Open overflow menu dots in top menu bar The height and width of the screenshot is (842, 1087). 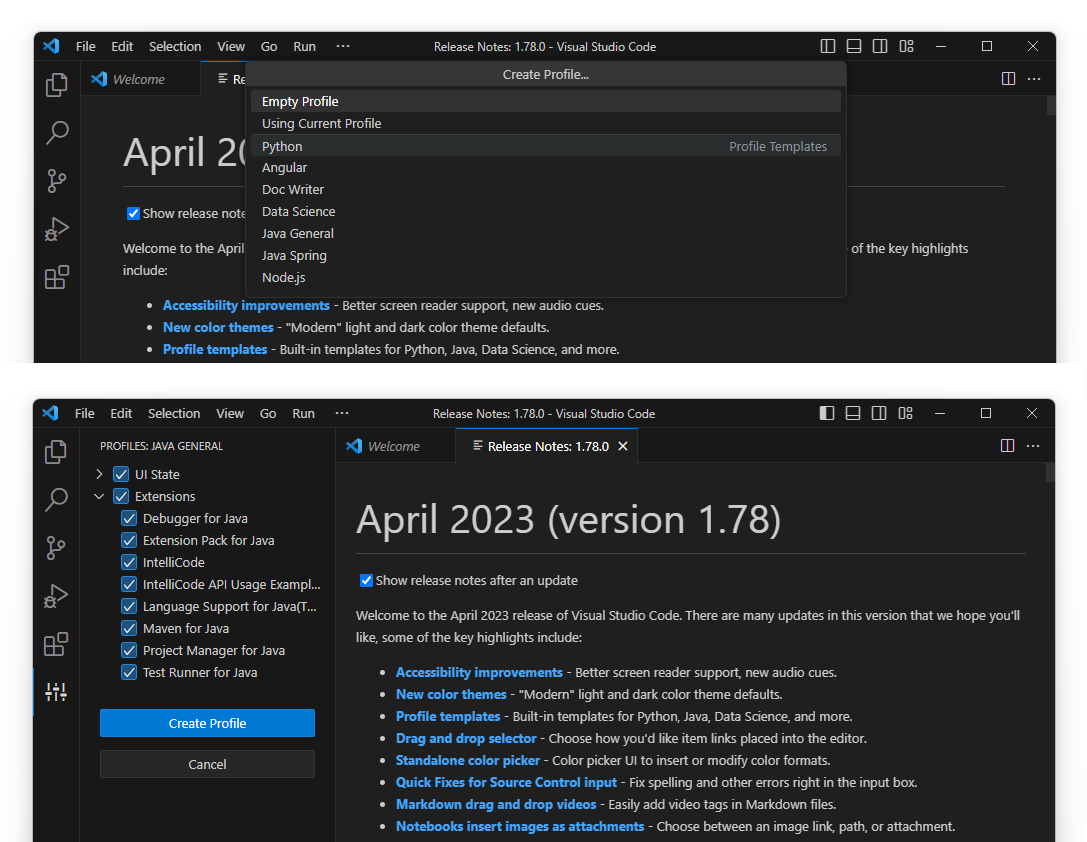(342, 46)
